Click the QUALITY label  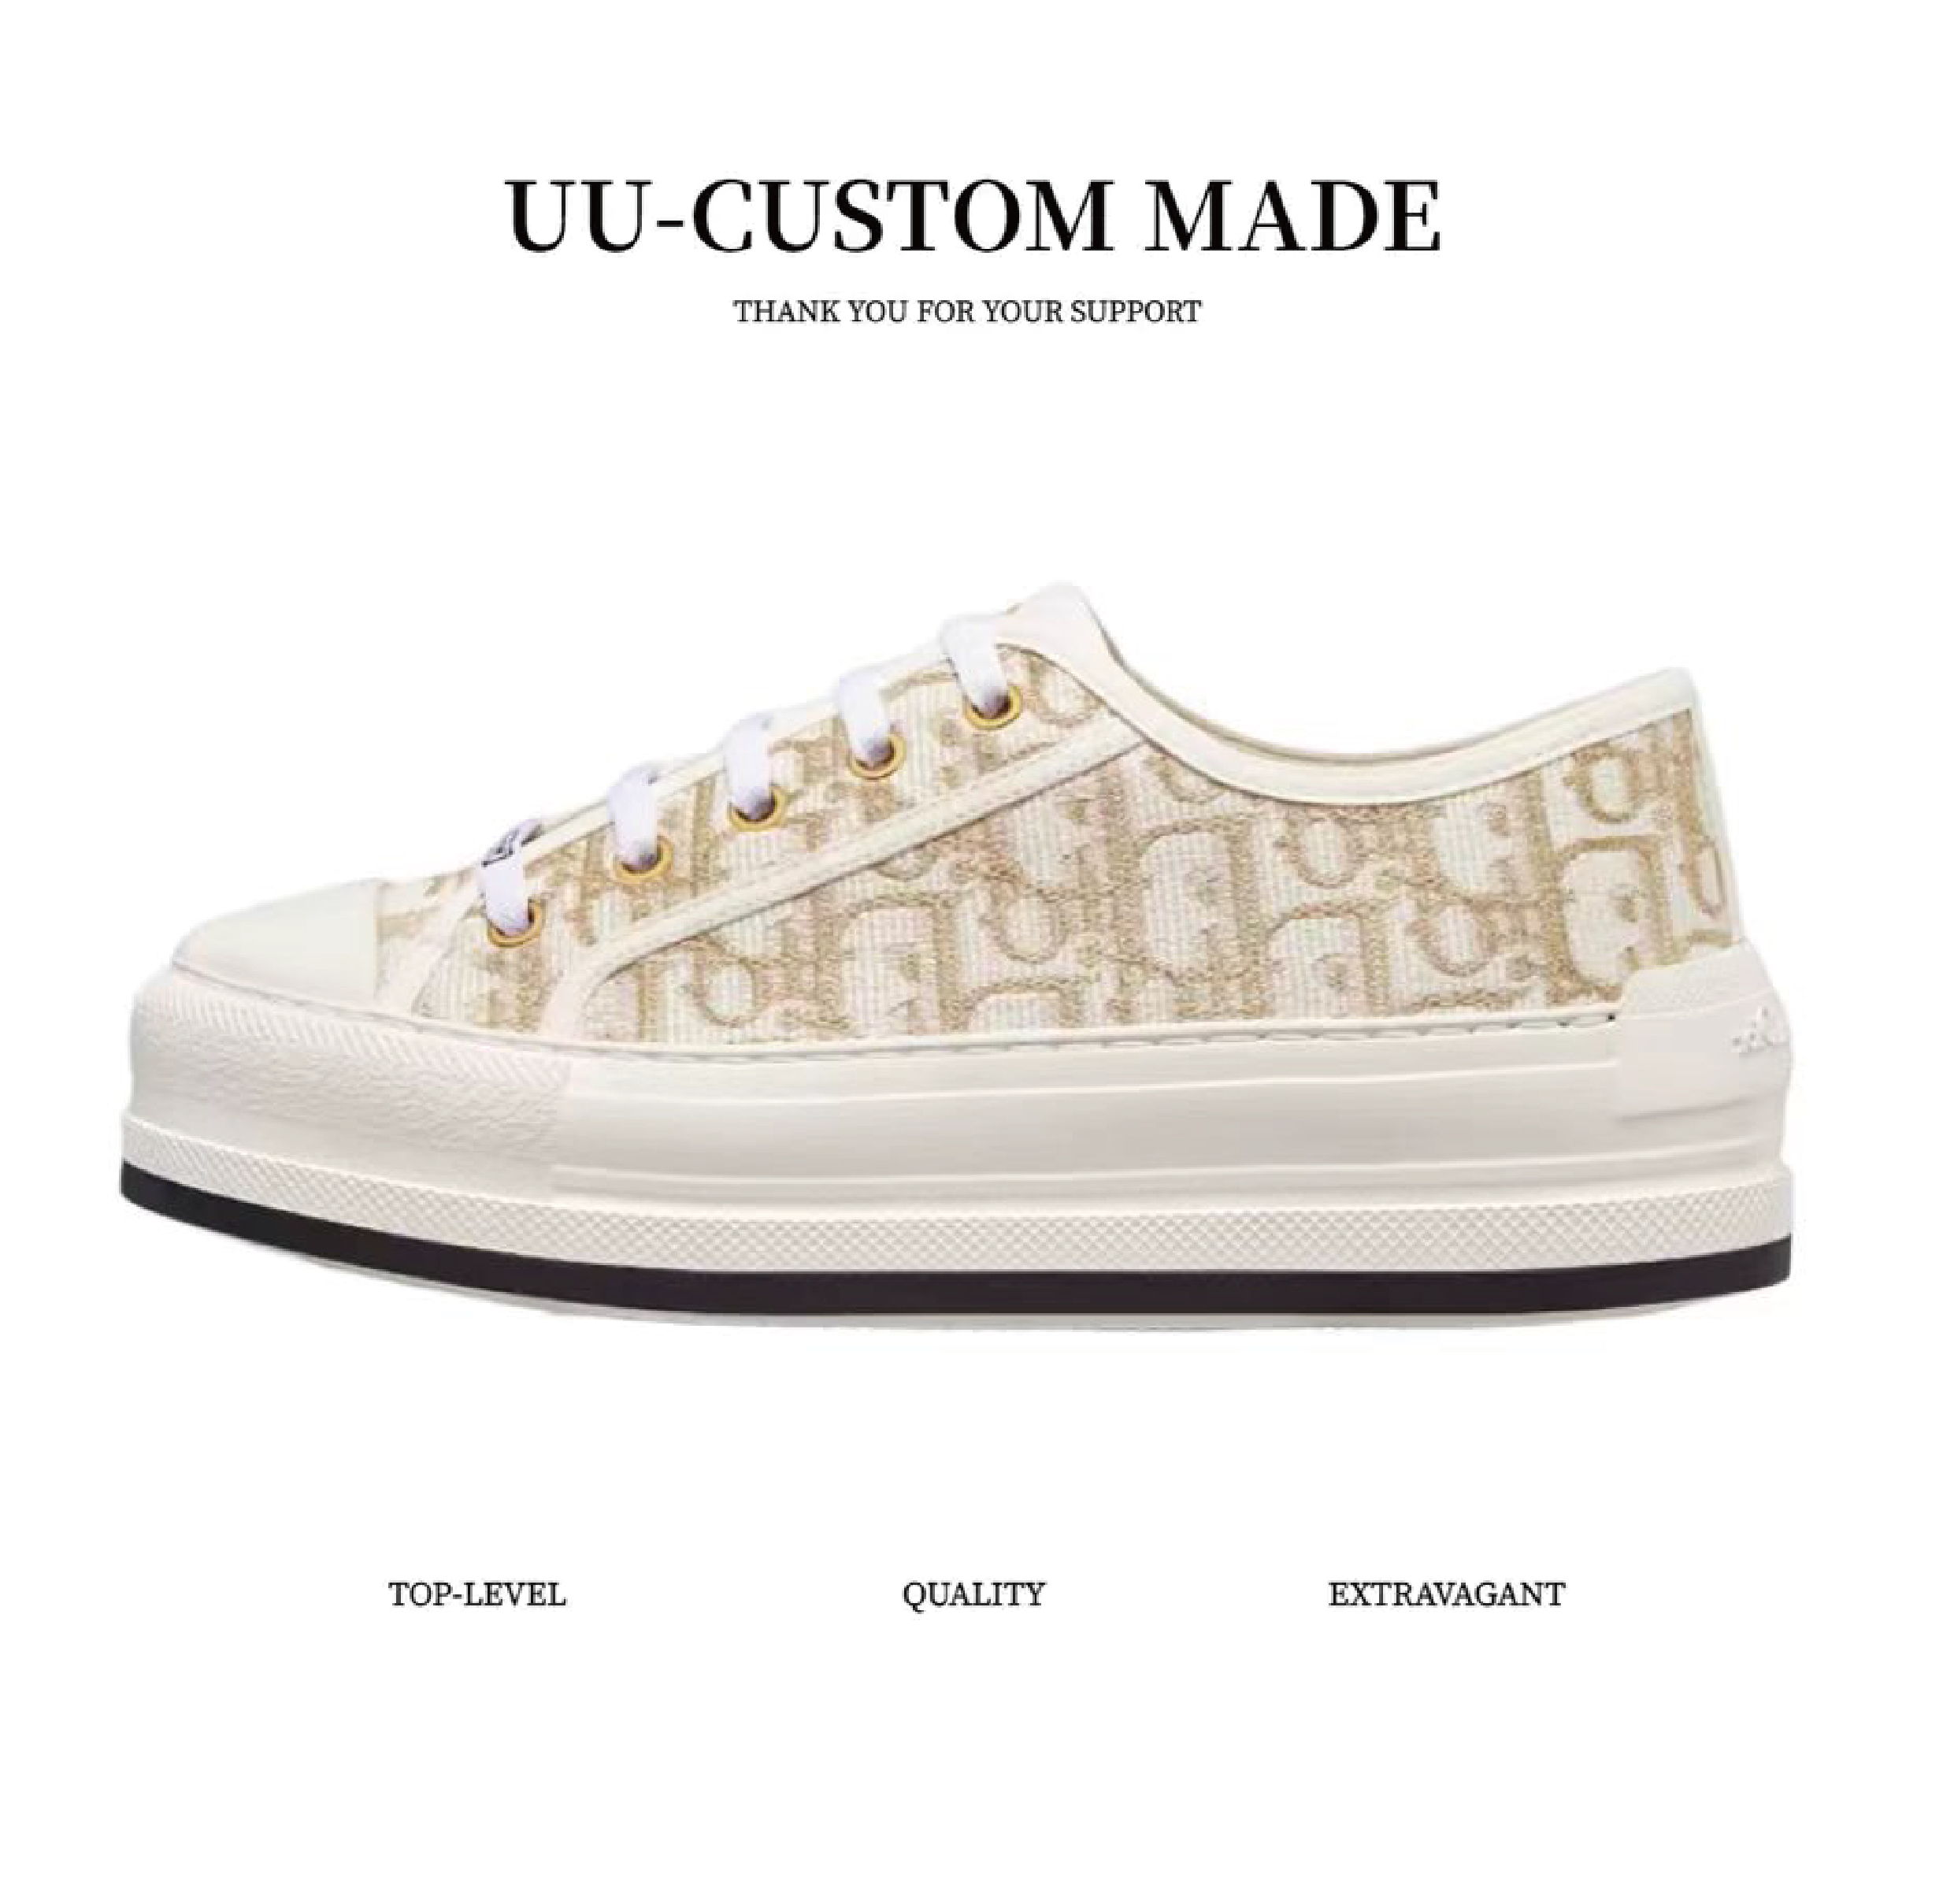click(973, 1595)
